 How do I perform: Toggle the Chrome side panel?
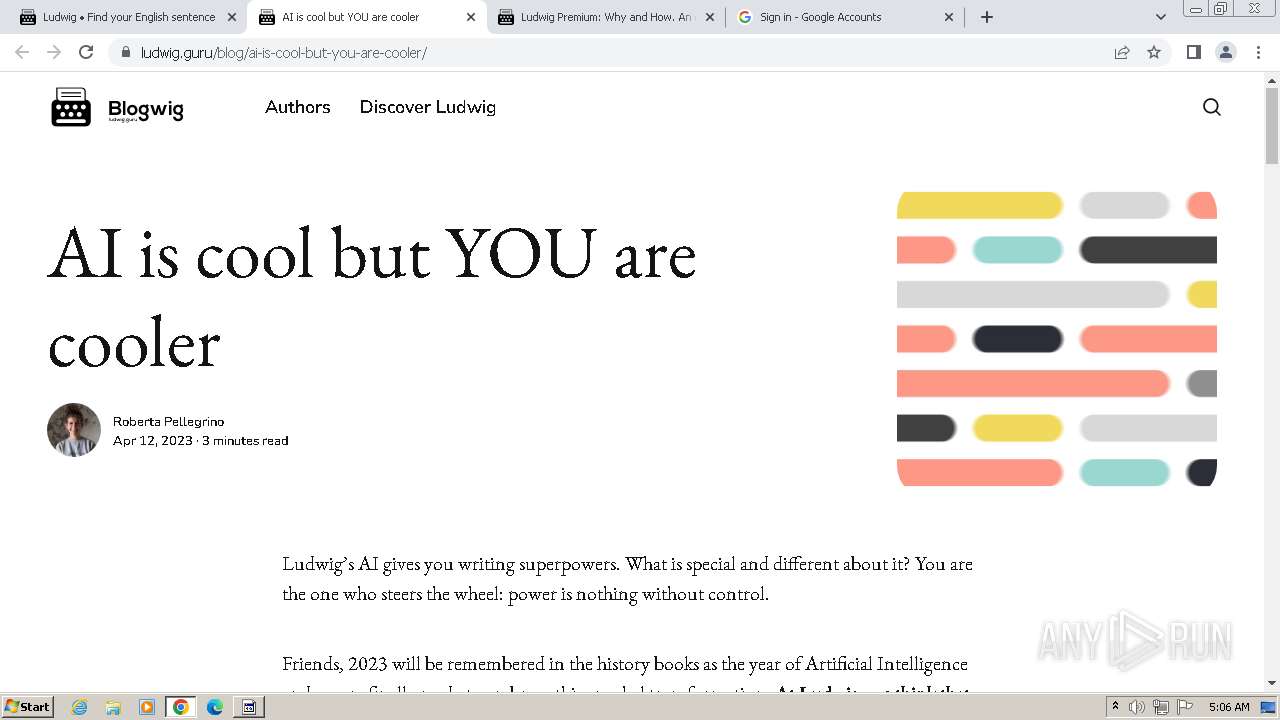[x=1193, y=52]
